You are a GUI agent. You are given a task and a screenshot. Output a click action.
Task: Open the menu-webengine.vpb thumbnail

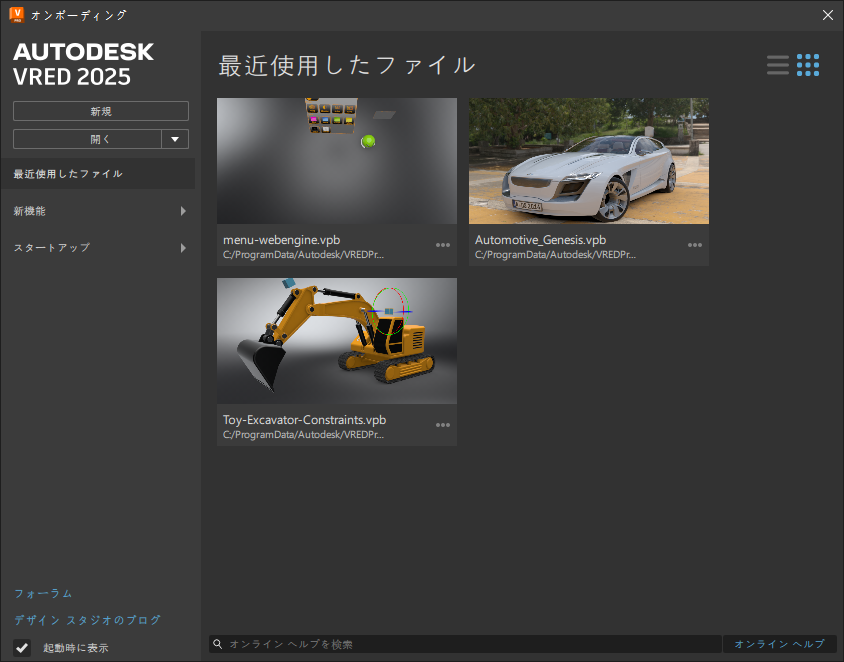coord(337,161)
